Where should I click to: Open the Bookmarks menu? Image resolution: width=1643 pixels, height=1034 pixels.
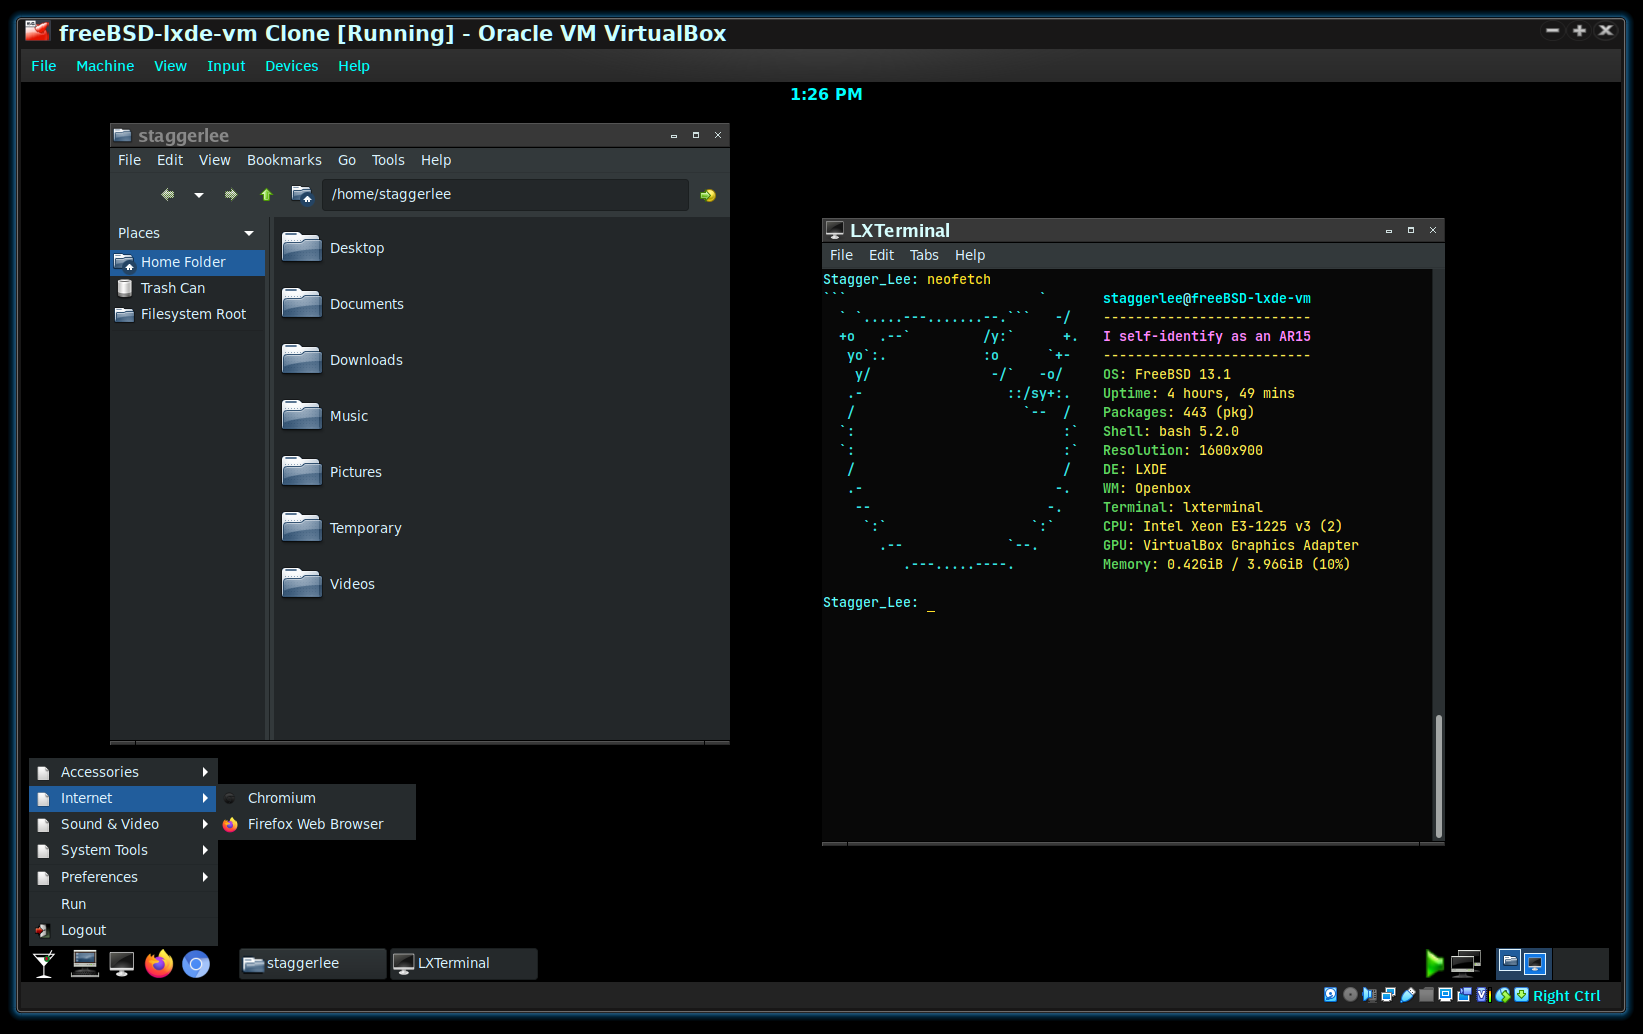pyautogui.click(x=284, y=160)
